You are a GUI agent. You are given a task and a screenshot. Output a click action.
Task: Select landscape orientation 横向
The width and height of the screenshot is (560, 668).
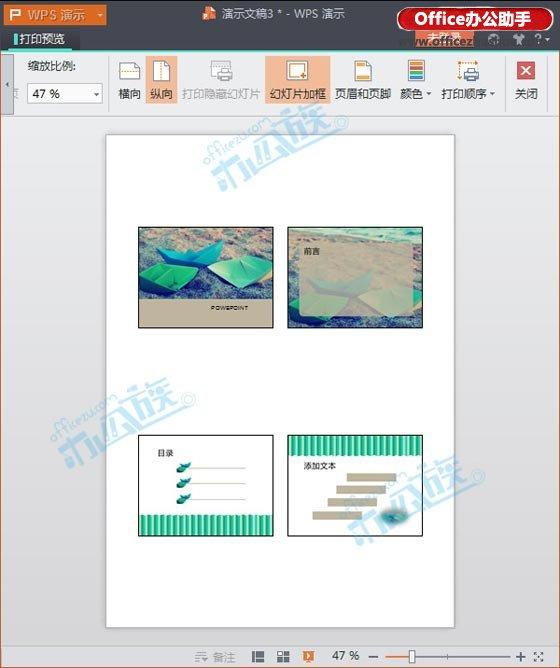click(x=129, y=80)
